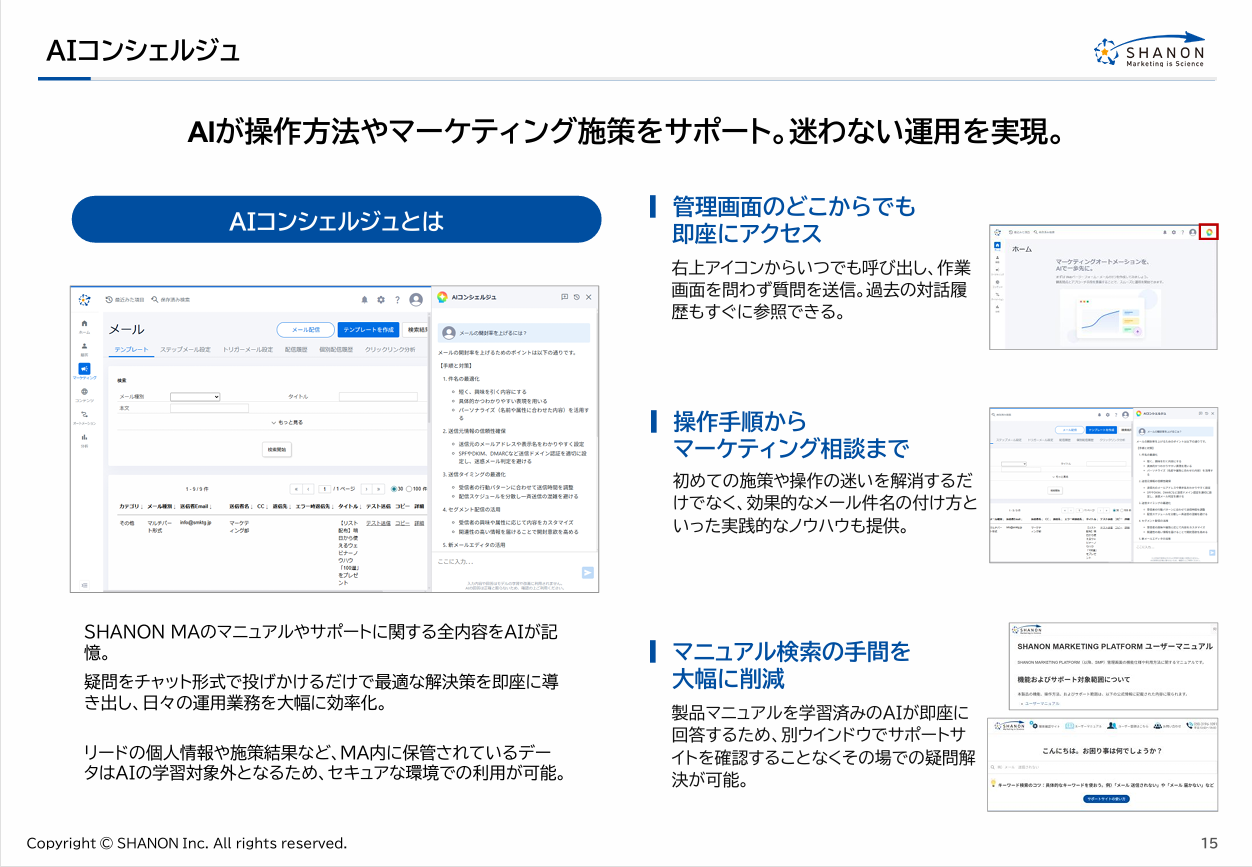Click the blue テンプレートを作成 button in the large Mail screenshot
Screen dimensions: 1252x867
tap(368, 329)
